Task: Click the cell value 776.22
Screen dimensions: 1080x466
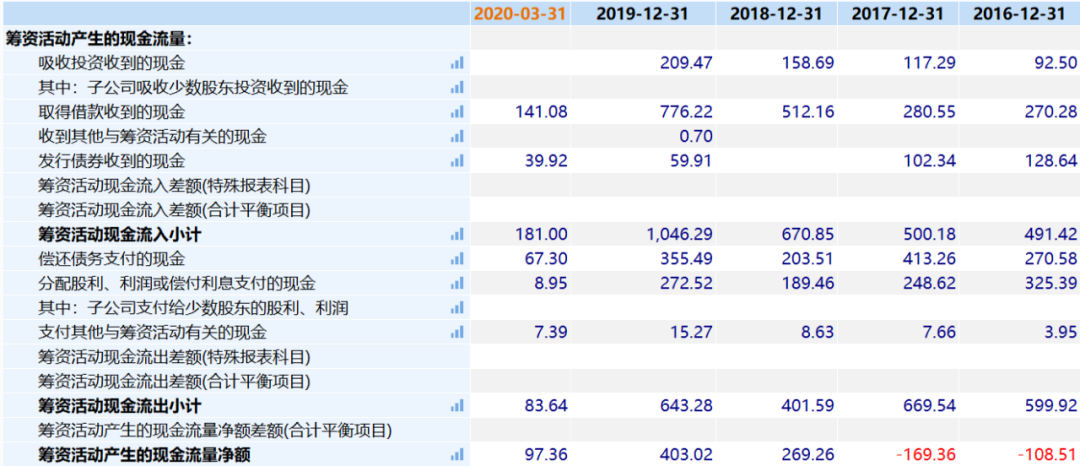Action: click(685, 112)
